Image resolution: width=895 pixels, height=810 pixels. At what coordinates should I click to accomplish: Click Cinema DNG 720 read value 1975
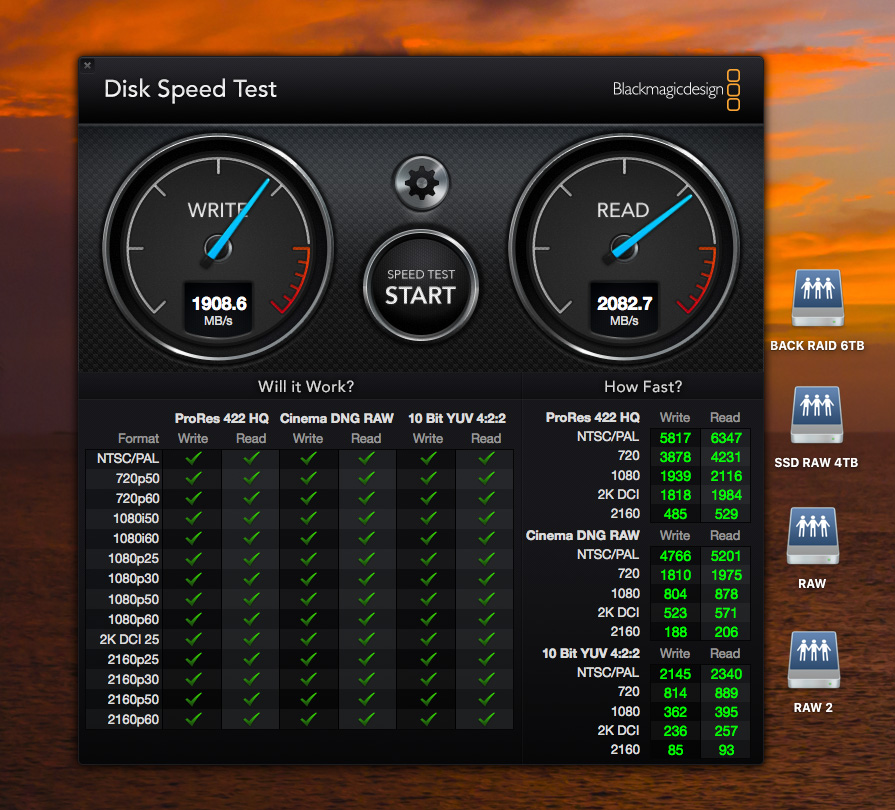[726, 575]
